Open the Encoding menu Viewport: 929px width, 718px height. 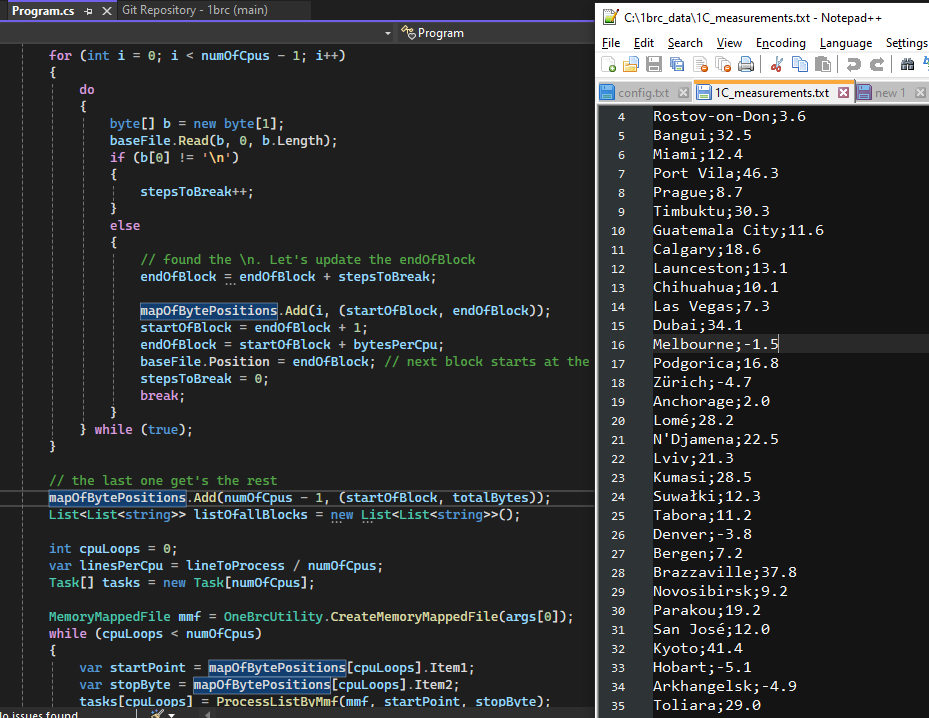tap(780, 43)
